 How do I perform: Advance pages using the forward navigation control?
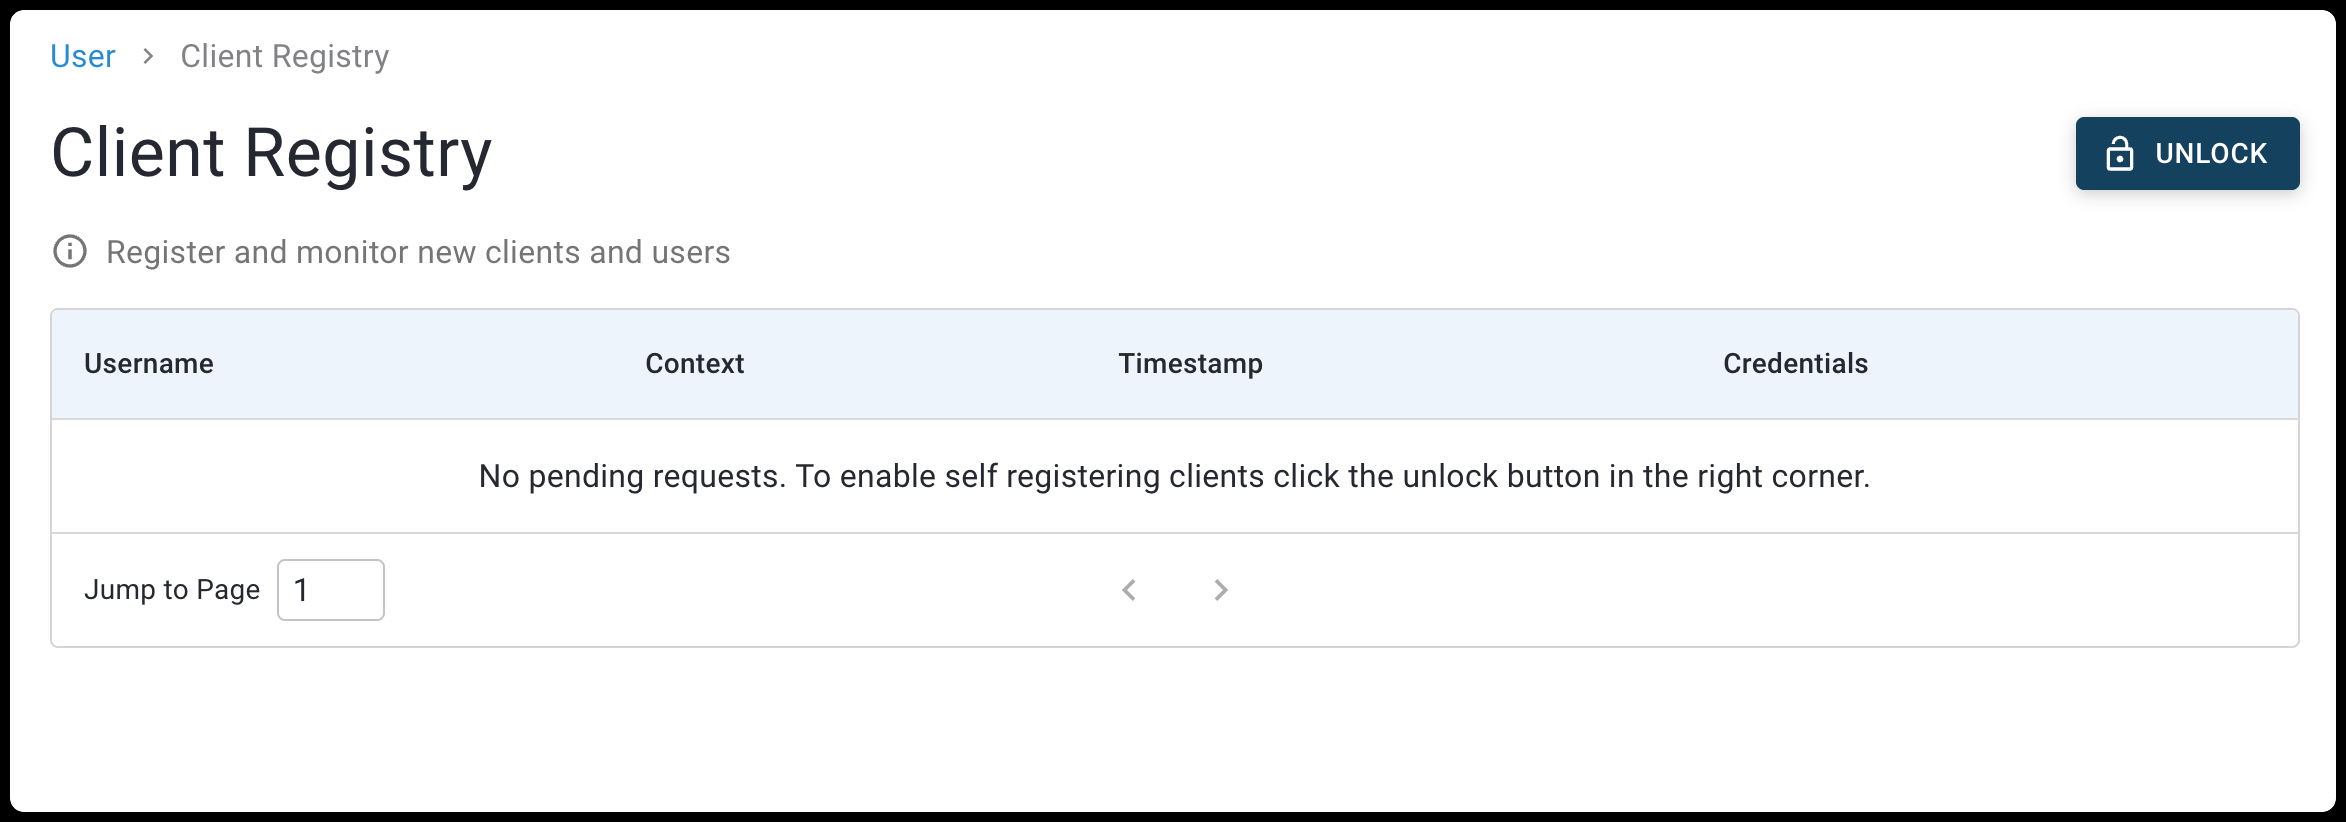point(1221,590)
